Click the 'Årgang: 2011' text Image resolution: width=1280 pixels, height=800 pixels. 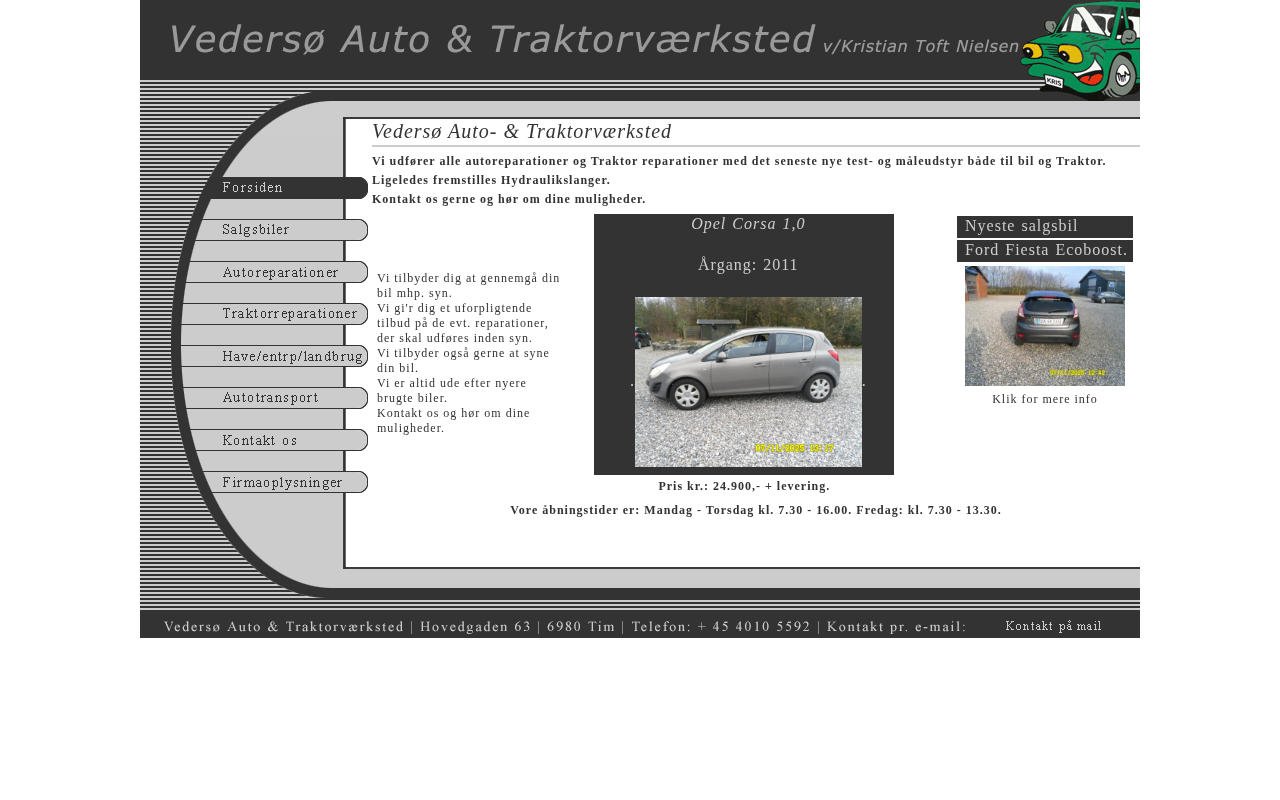[x=748, y=265]
